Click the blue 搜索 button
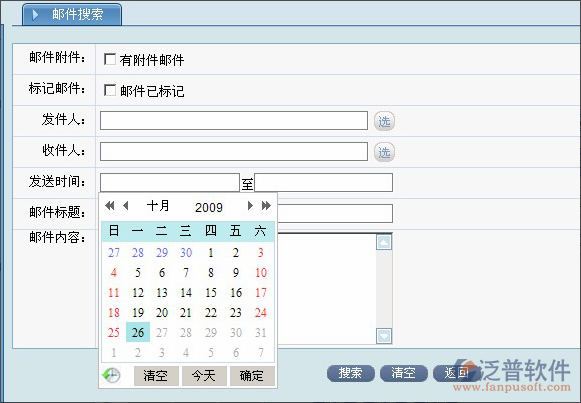581x403 pixels. pyautogui.click(x=351, y=373)
